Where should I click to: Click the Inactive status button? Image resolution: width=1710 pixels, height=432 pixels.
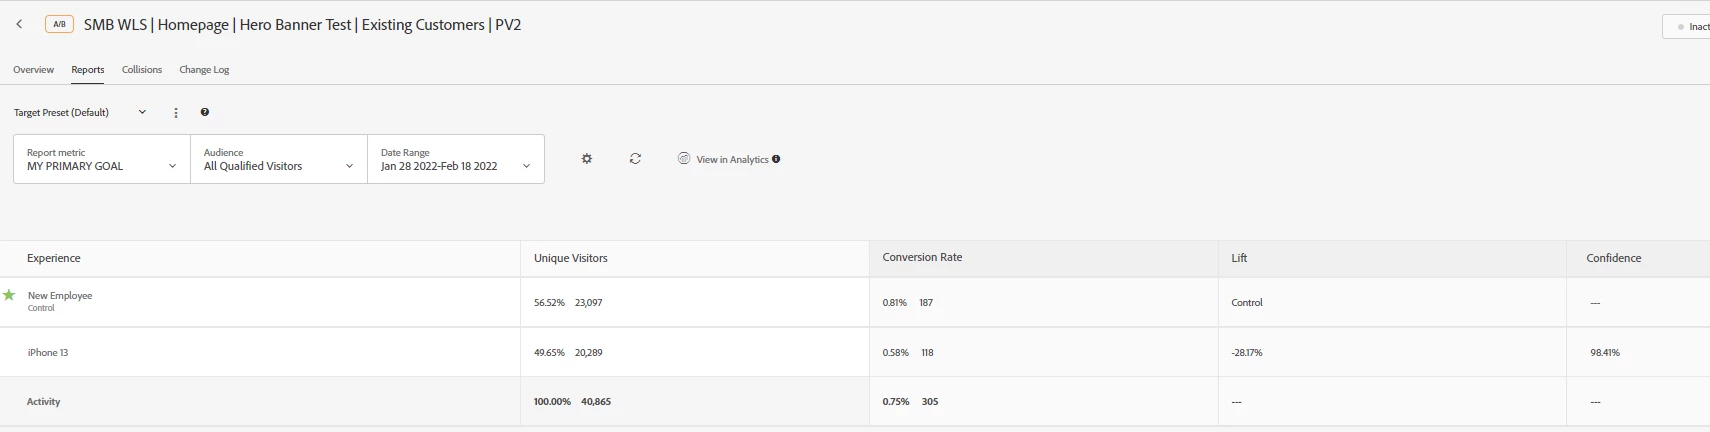(1692, 27)
